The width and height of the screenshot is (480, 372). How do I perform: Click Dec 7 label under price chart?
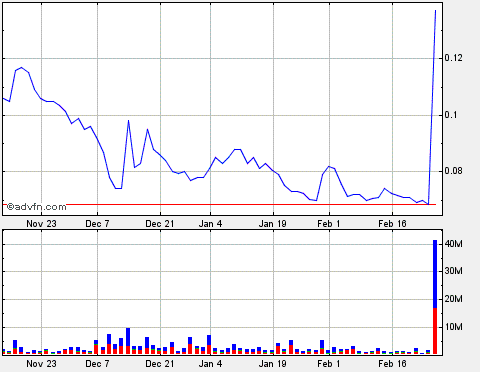[x=97, y=224]
